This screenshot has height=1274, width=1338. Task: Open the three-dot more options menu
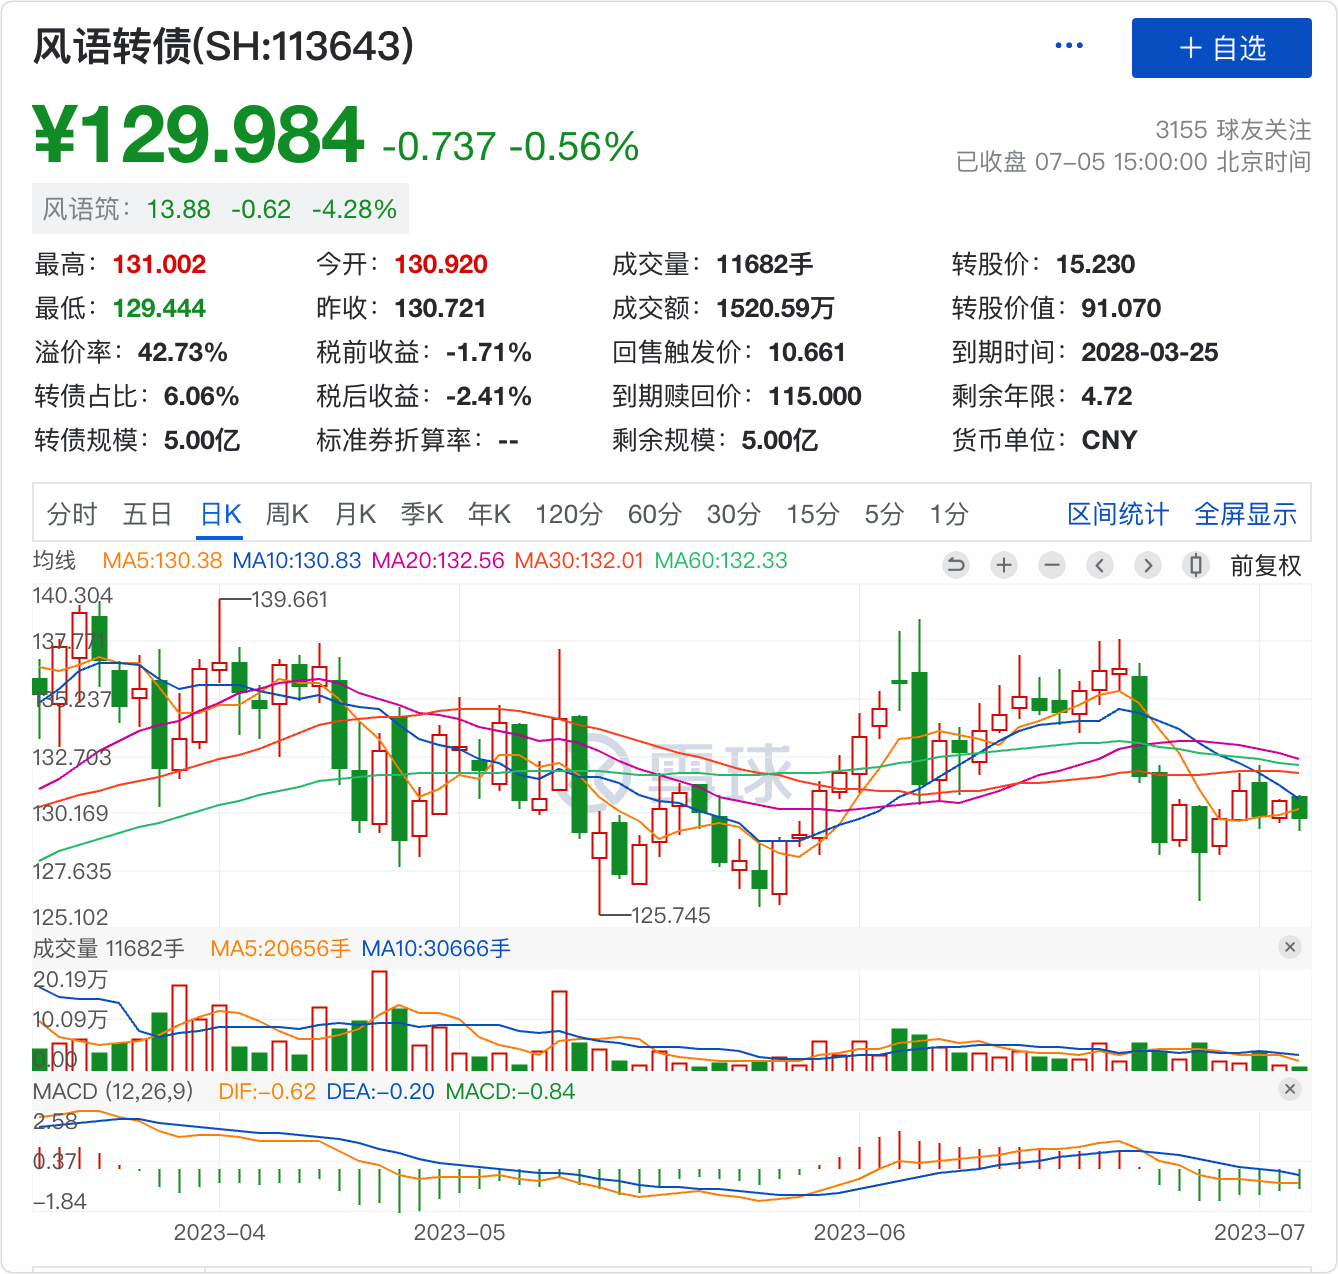click(x=1069, y=46)
